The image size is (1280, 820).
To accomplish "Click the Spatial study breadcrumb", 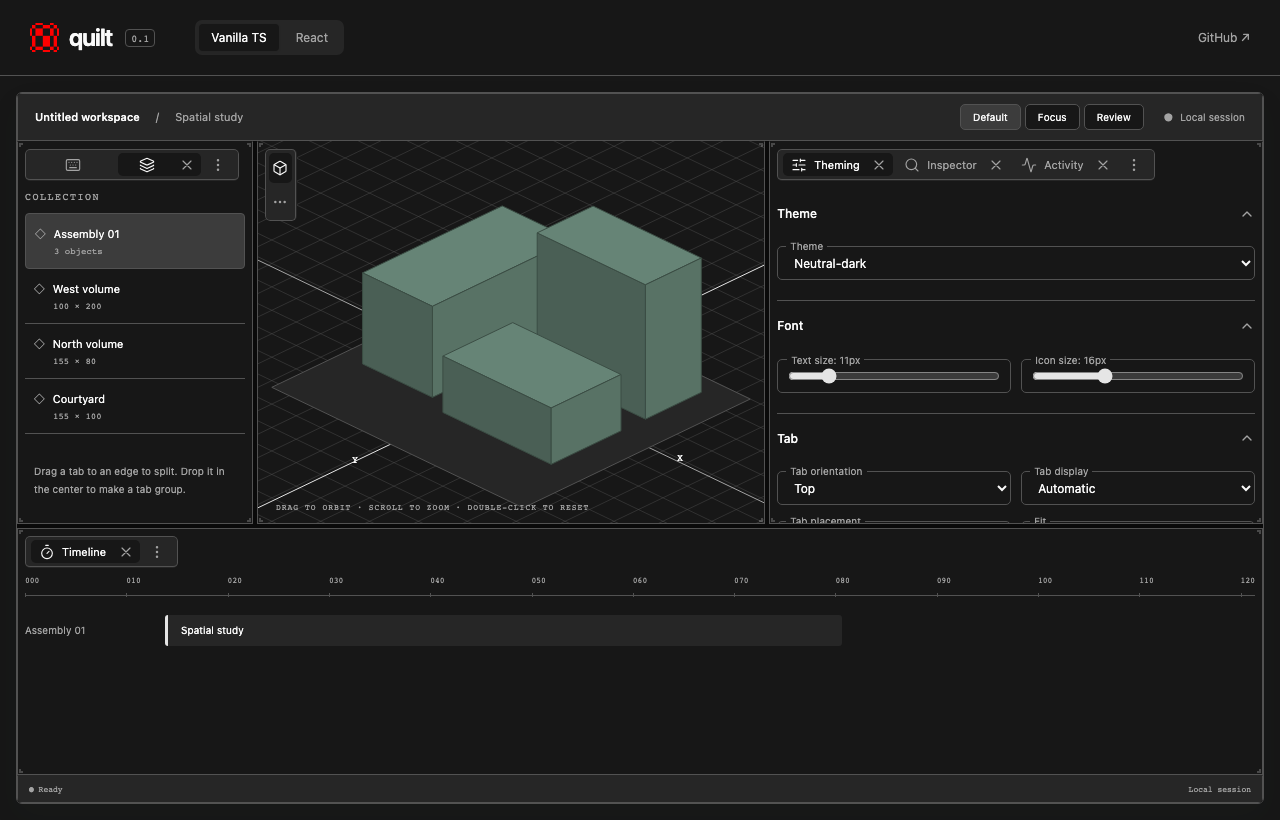I will click(x=209, y=117).
